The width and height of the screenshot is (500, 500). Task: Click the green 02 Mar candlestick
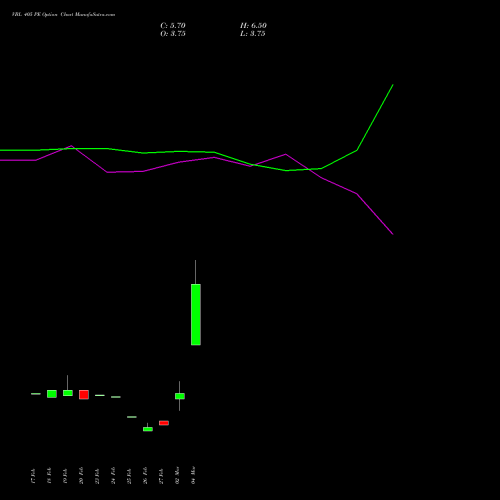pyautogui.click(x=180, y=396)
